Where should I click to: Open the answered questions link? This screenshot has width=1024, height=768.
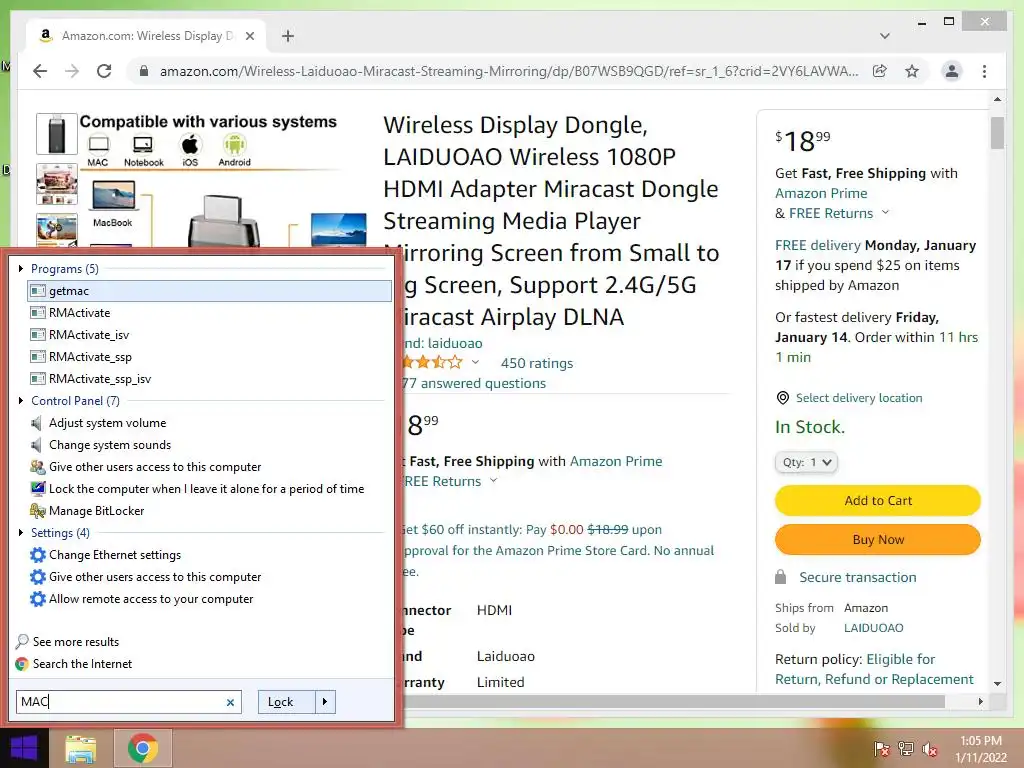pos(475,383)
